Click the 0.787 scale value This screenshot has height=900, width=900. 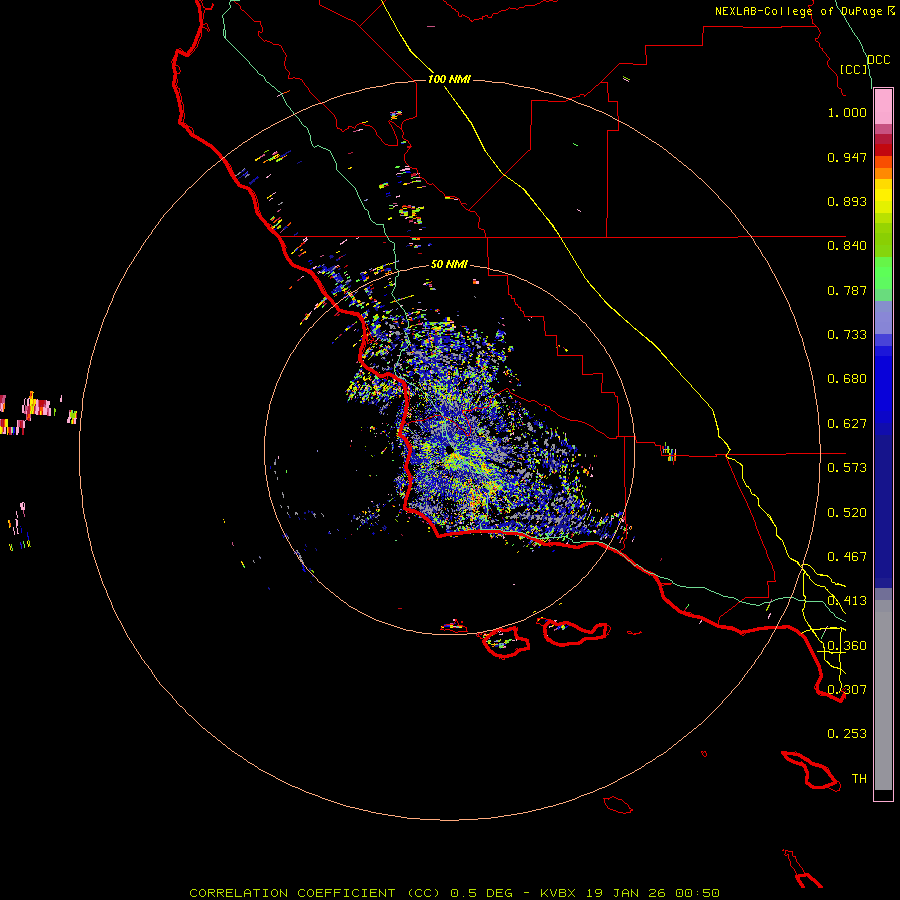(x=847, y=290)
